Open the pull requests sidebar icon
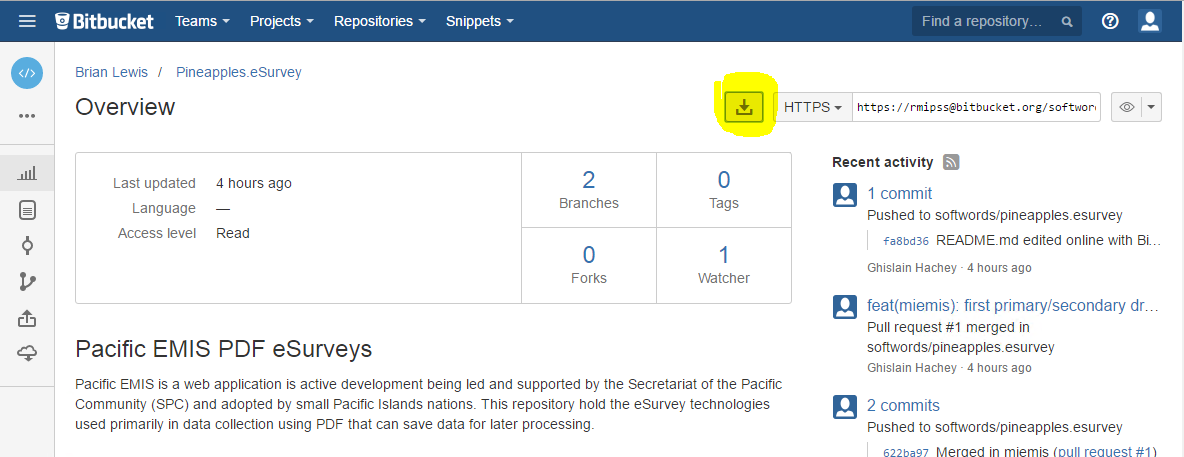Screen dimensions: 1184x457 27,318
